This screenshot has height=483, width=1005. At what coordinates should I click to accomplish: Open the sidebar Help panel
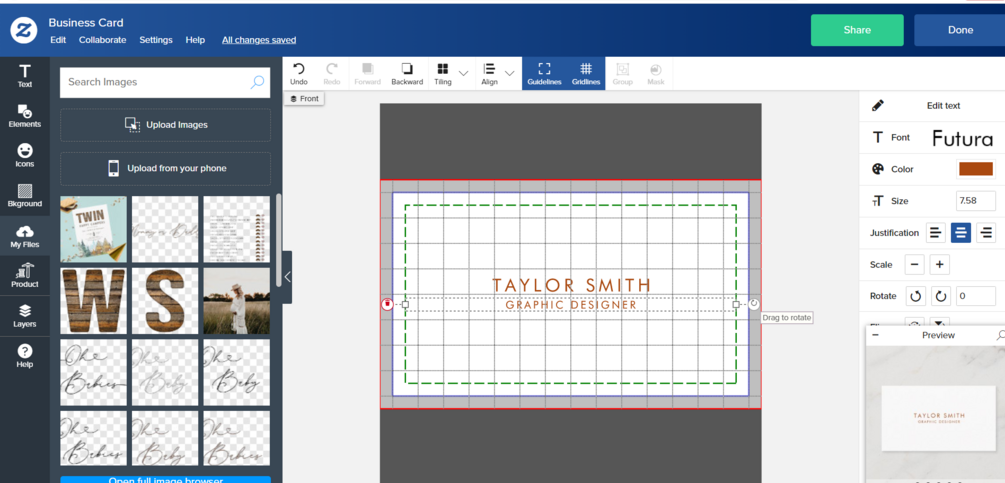(24, 356)
